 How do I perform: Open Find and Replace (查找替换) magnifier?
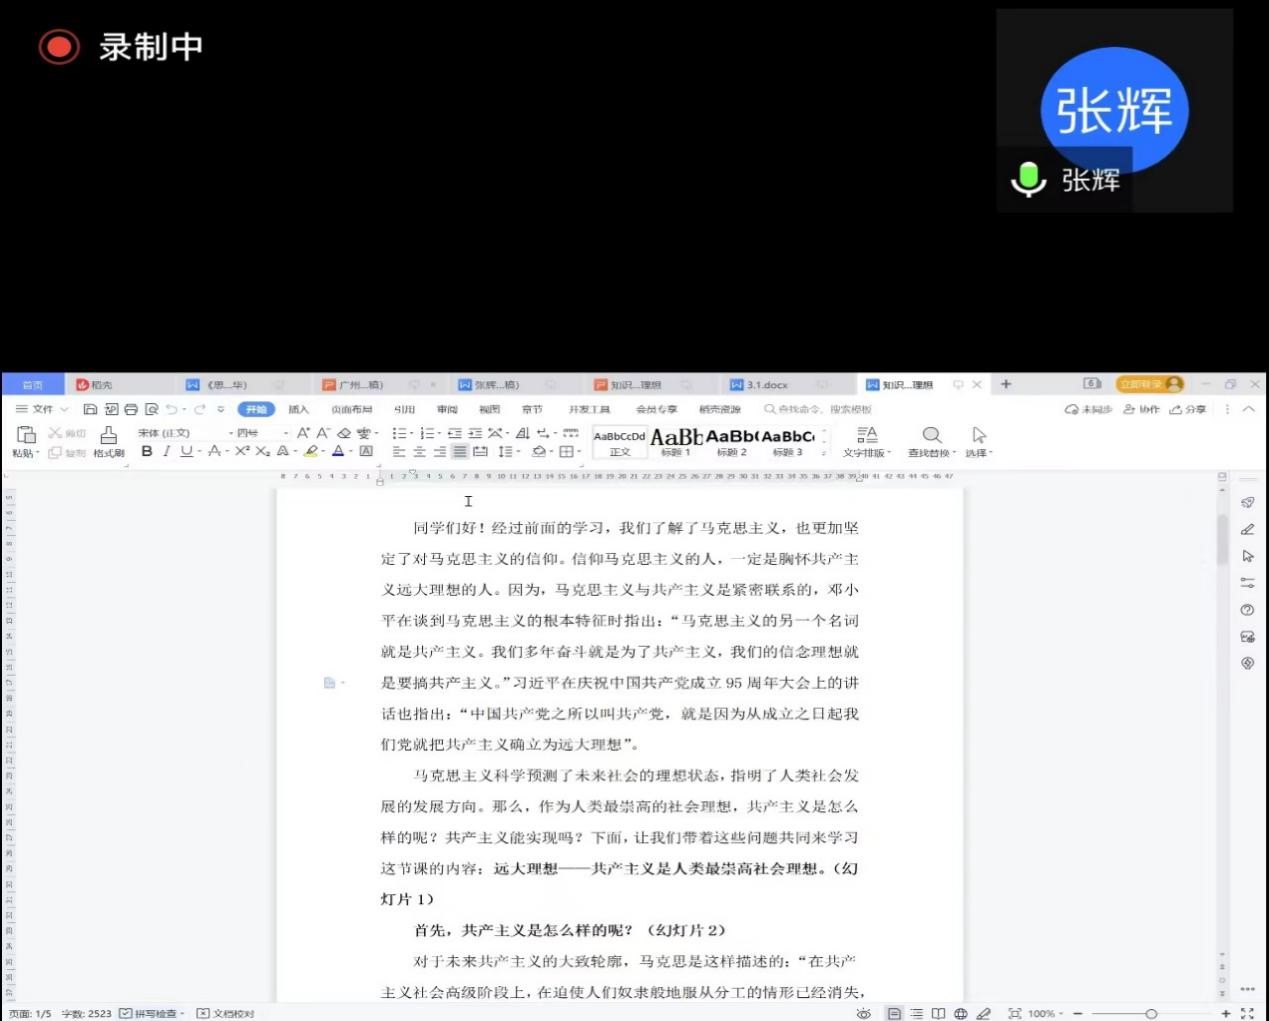coord(931,435)
